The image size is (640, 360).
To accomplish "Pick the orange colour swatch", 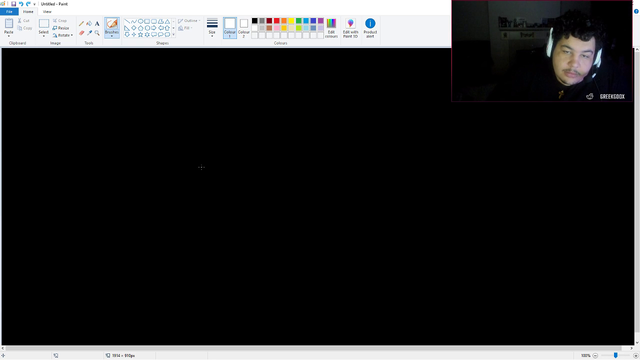I will 284,21.
